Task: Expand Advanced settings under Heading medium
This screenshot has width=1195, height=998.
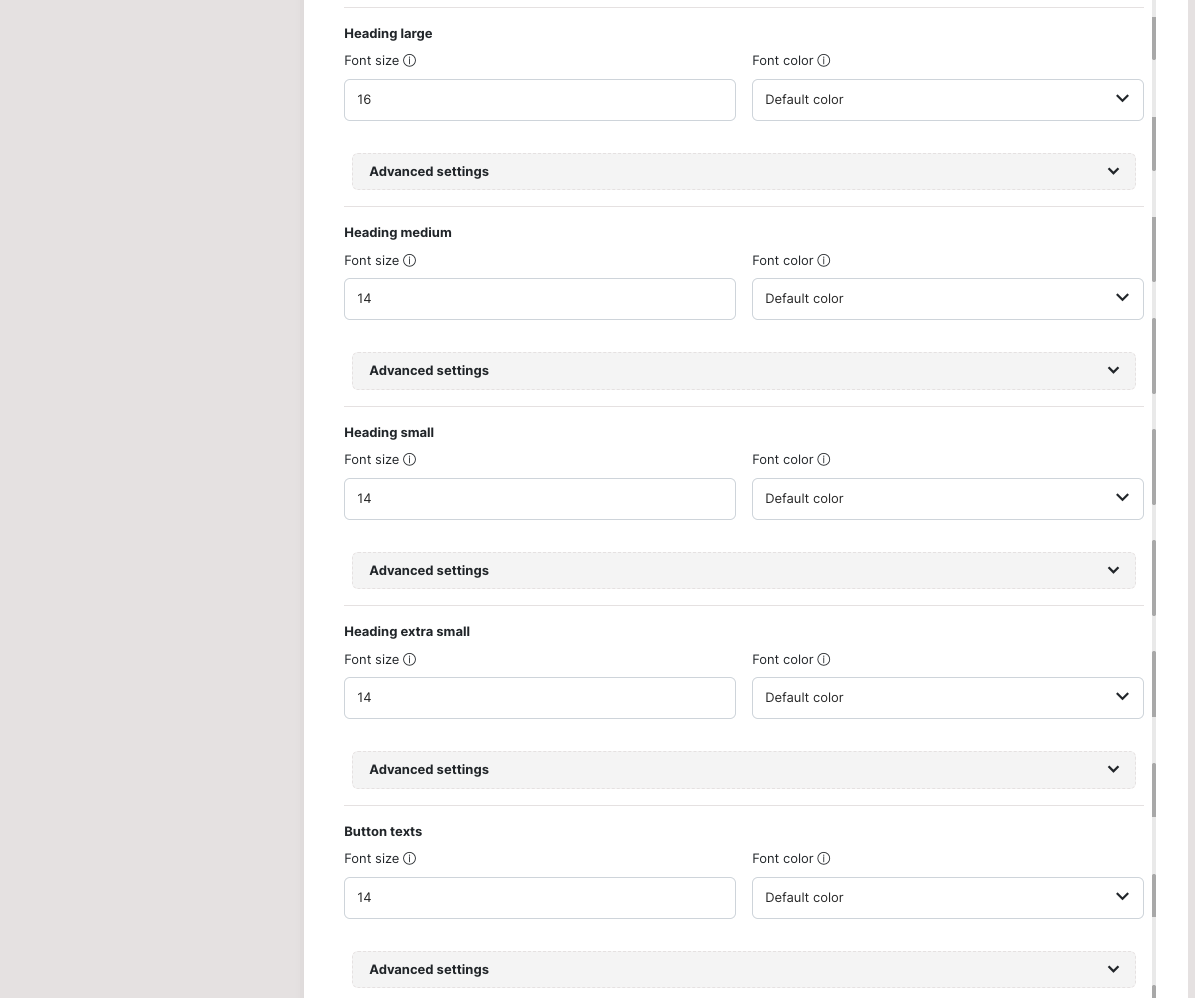Action: pos(743,371)
